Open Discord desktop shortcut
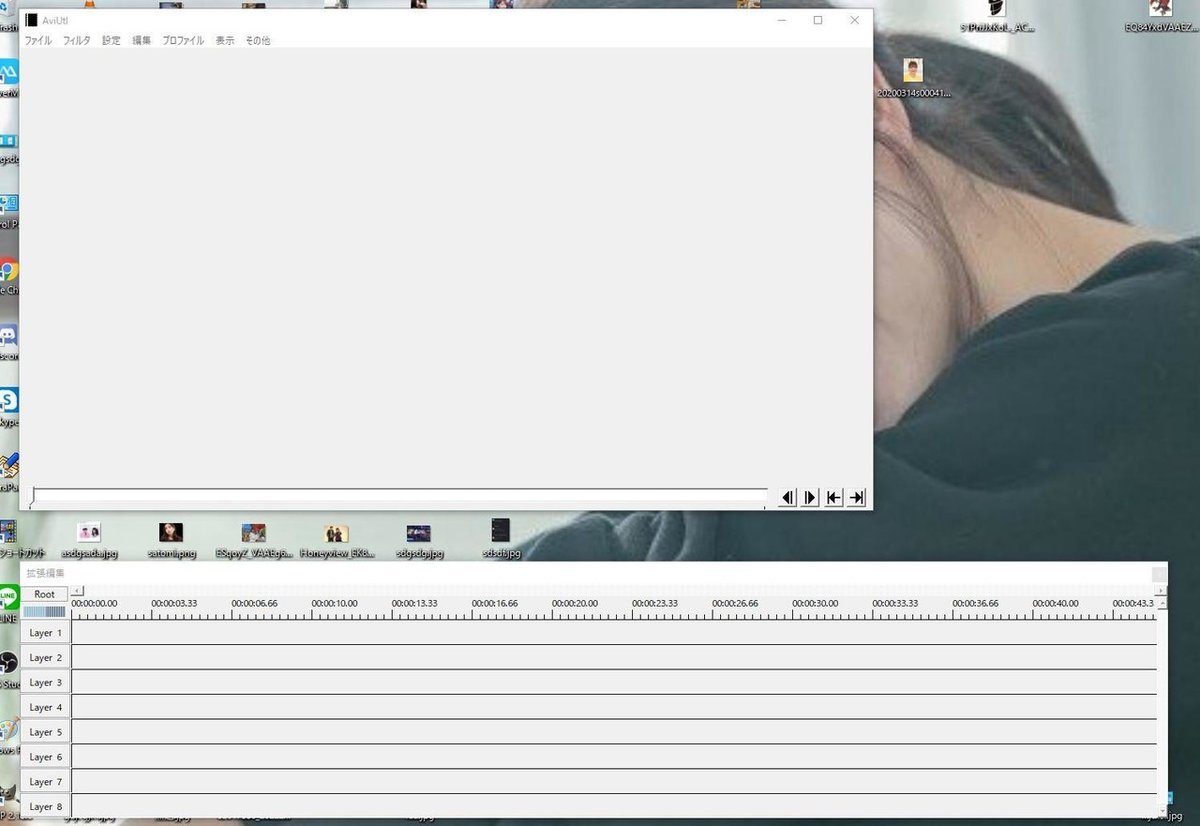The width and height of the screenshot is (1200, 826). tap(8, 340)
